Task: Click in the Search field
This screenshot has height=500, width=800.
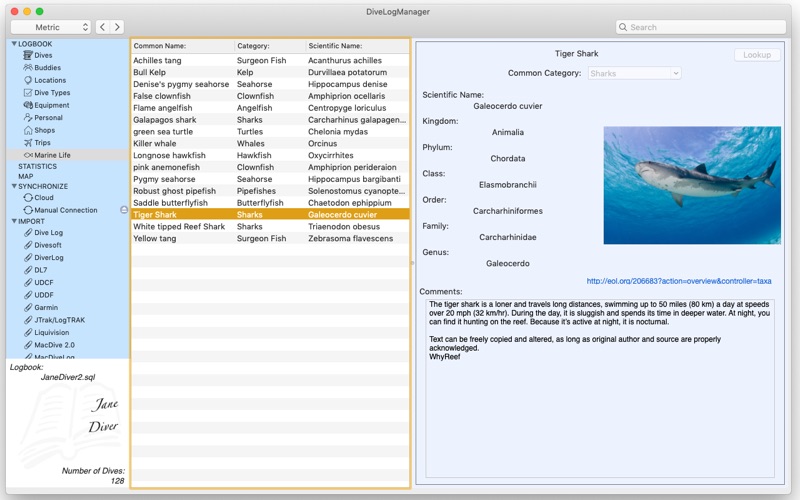Action: (x=701, y=27)
